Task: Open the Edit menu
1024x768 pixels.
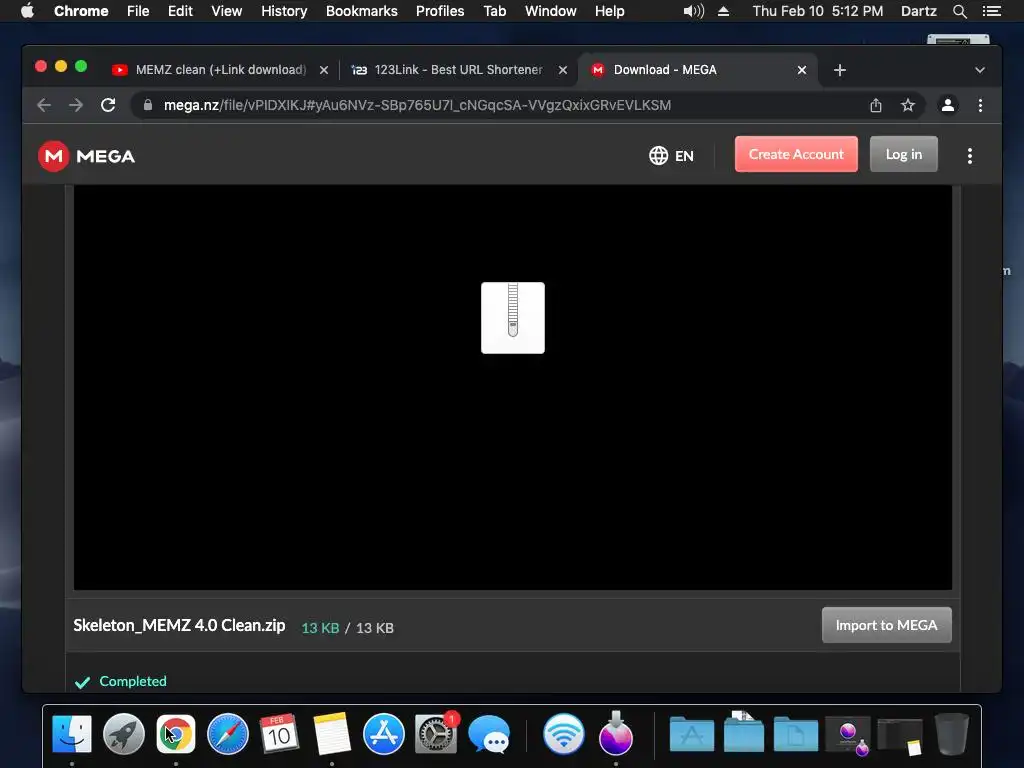Action: [180, 11]
